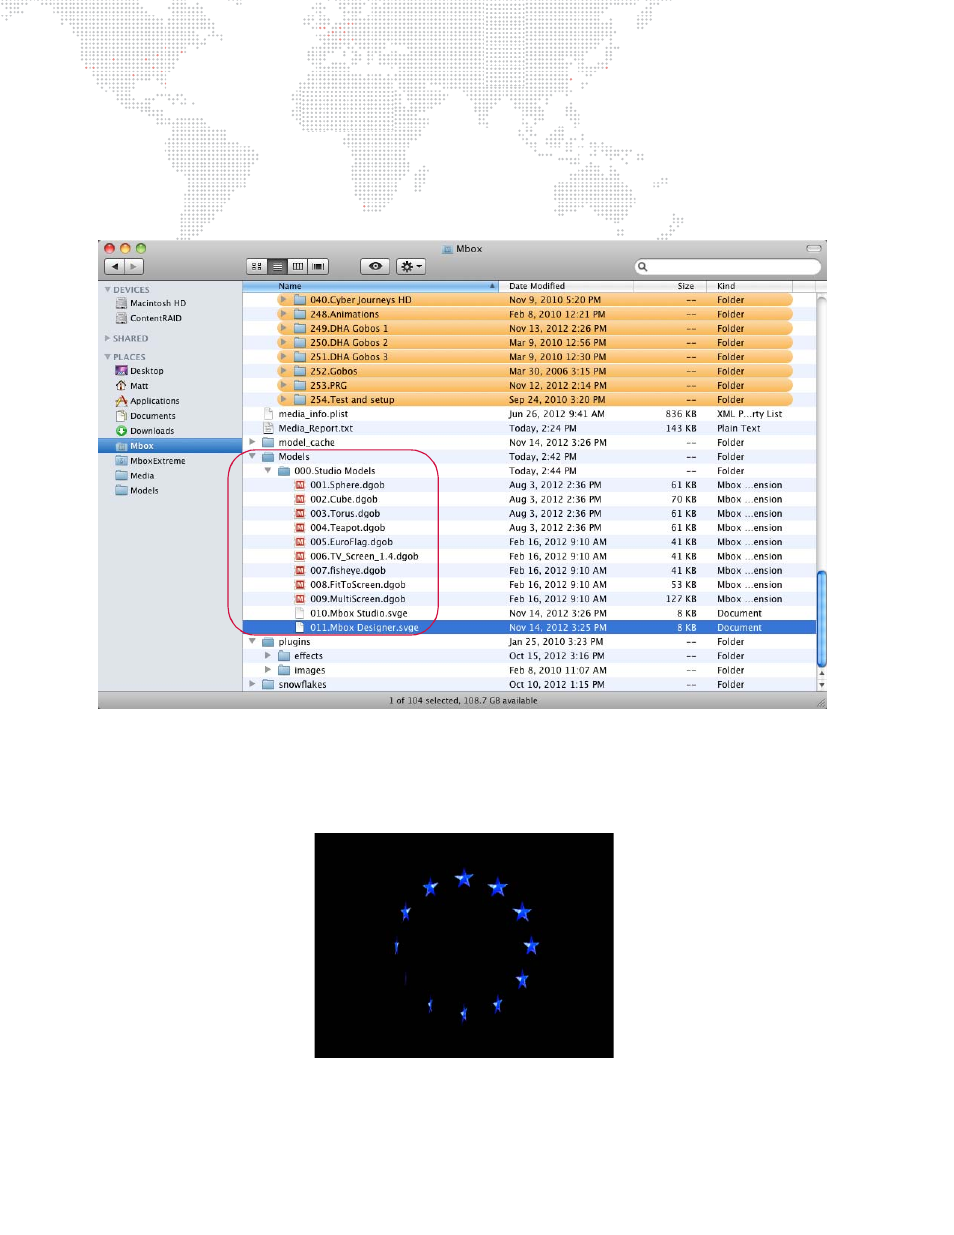Toggle the toolbar with the title-bar pill button

click(x=814, y=249)
